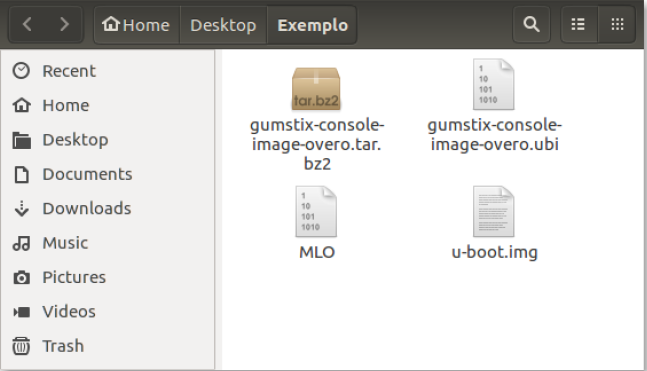Viewport: 647px width, 371px height.
Task: Click the music note icon in sidebar
Action: point(21,243)
